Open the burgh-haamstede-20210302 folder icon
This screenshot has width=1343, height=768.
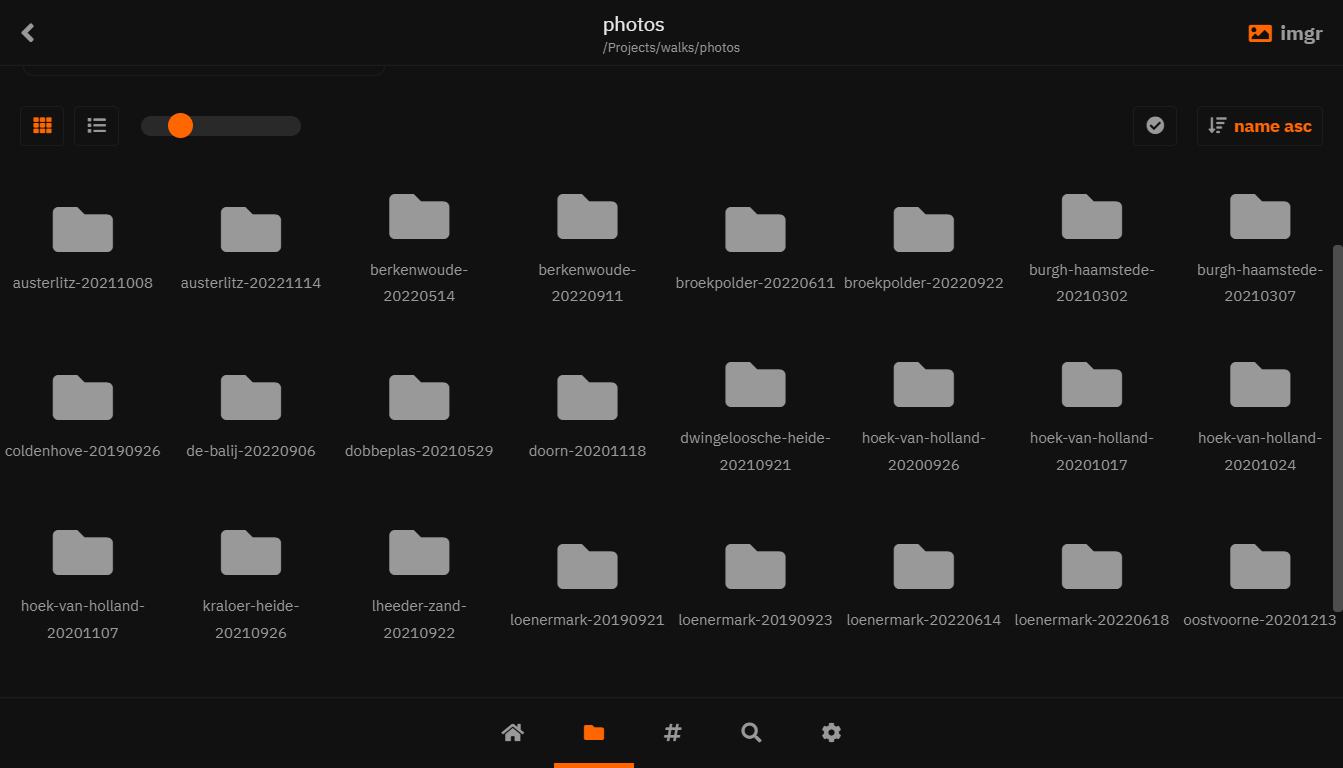pos(1092,216)
